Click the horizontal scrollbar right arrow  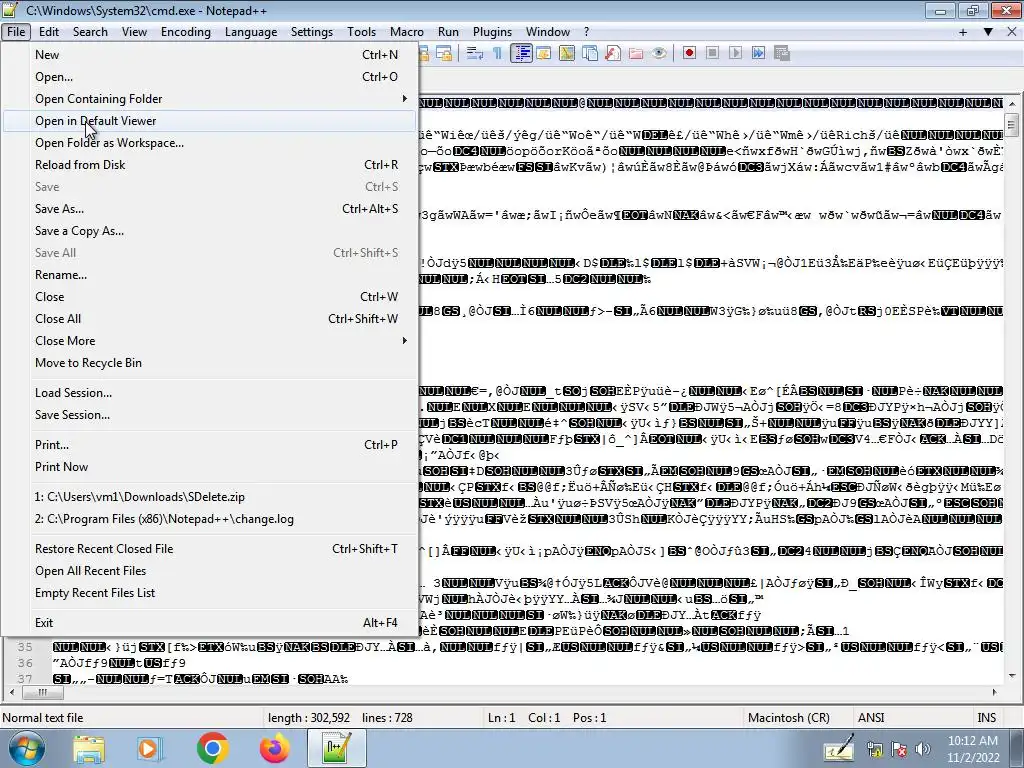[995, 692]
